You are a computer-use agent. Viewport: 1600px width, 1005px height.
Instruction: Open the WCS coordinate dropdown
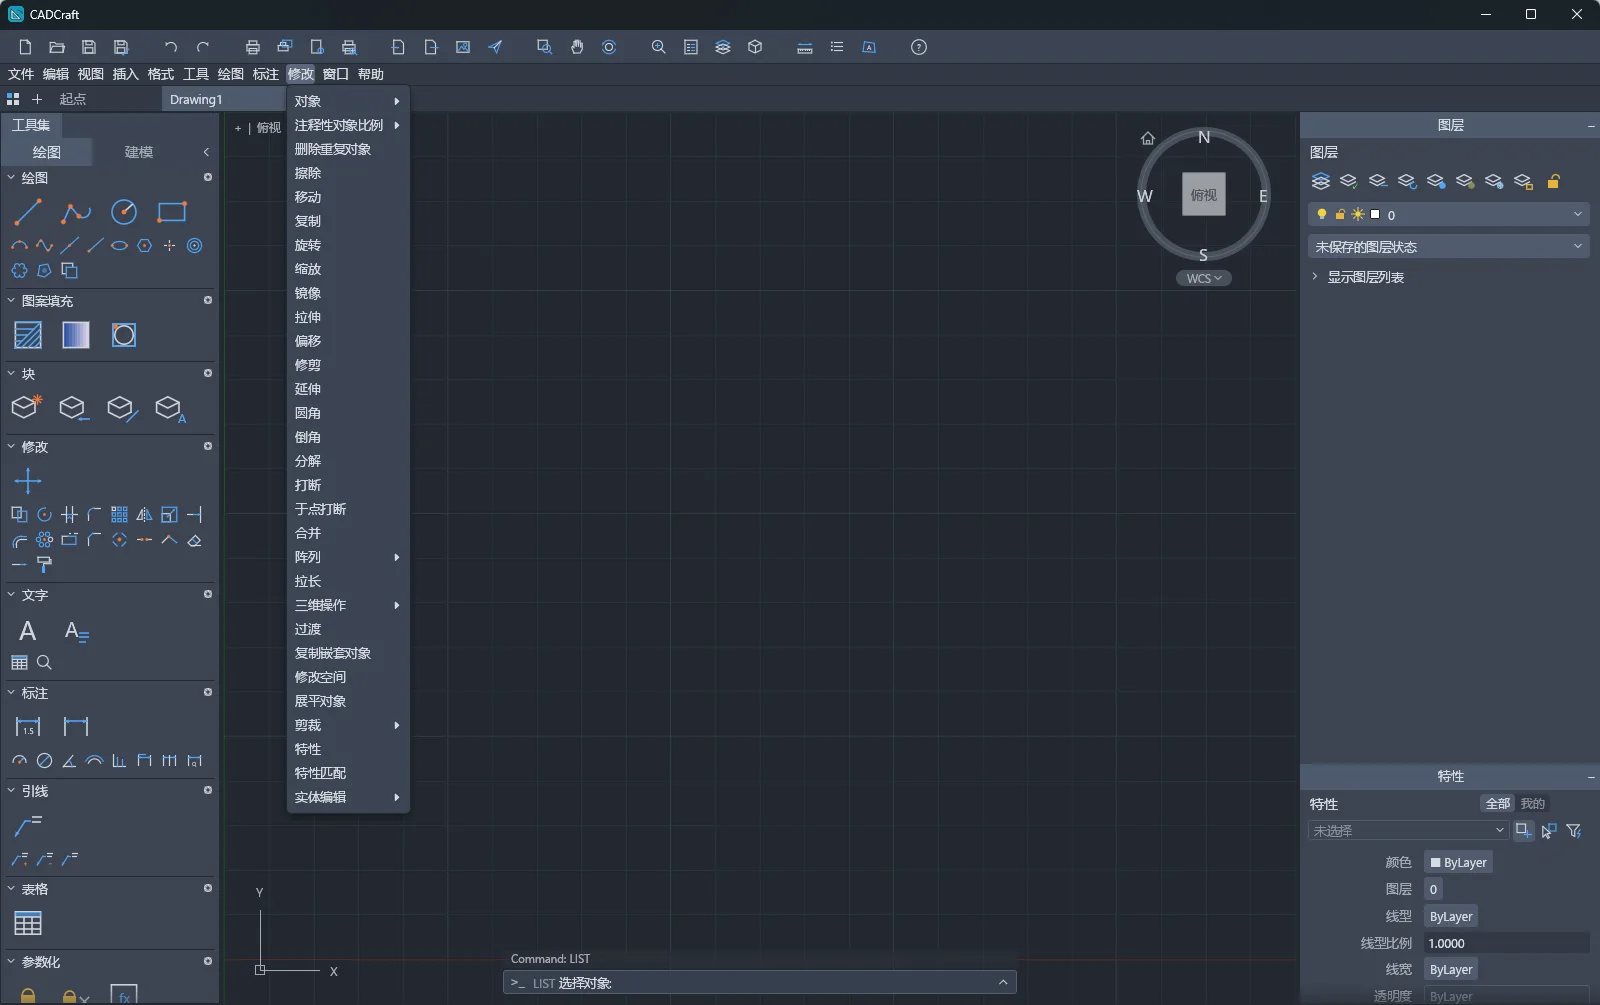tap(1204, 278)
